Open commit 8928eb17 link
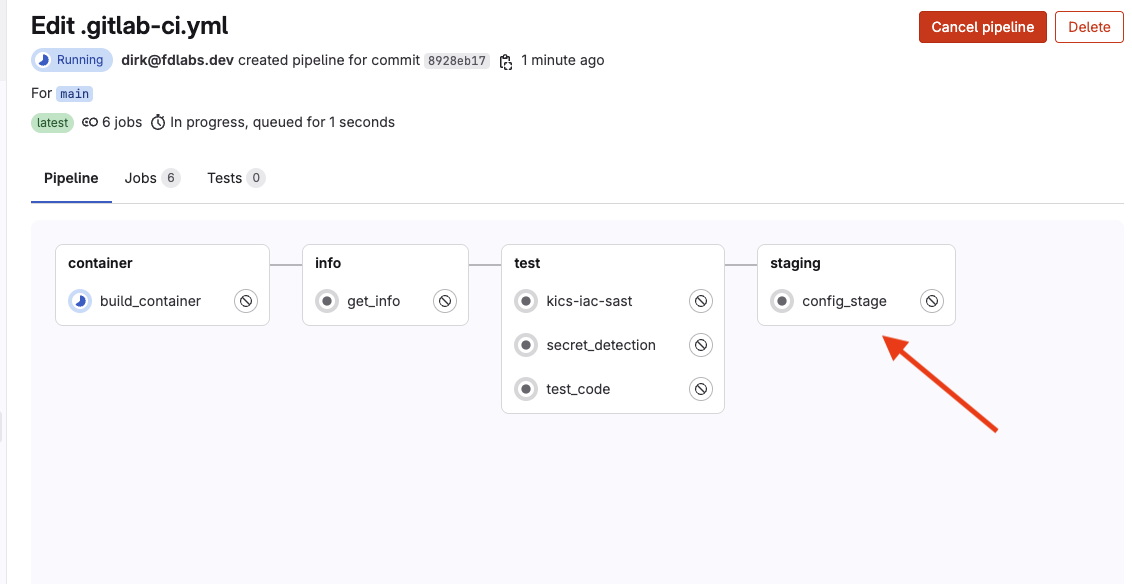 457,61
